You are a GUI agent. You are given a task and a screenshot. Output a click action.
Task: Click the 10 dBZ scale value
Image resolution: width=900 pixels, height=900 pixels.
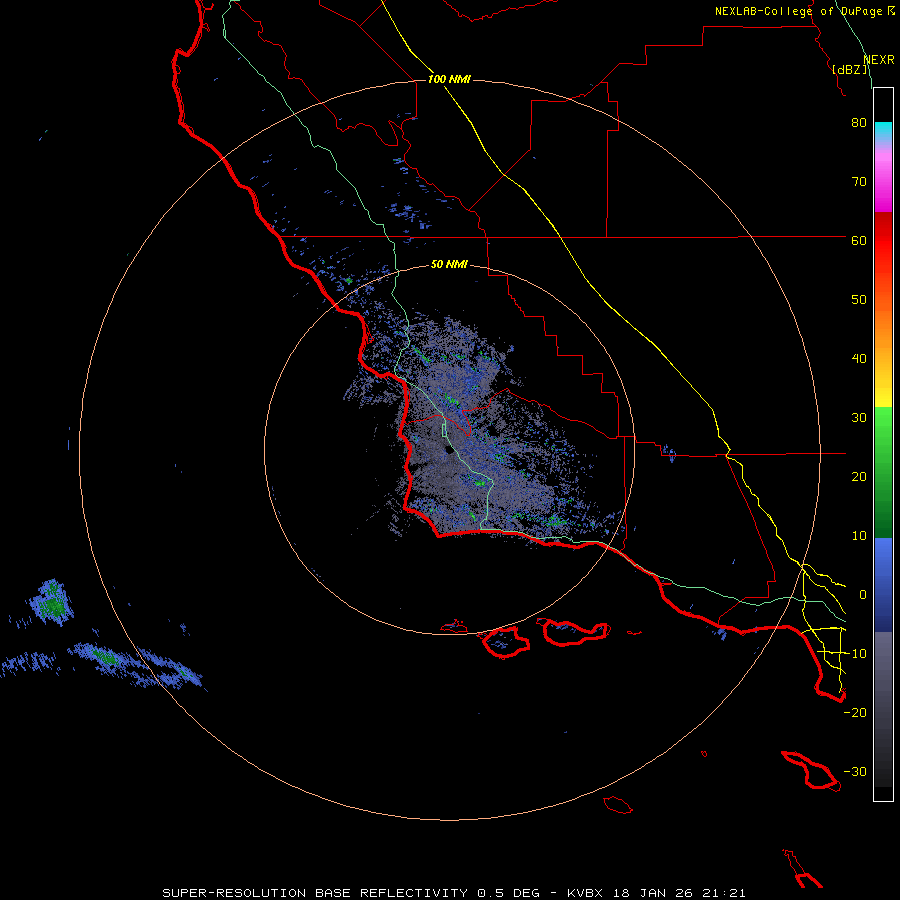859,536
